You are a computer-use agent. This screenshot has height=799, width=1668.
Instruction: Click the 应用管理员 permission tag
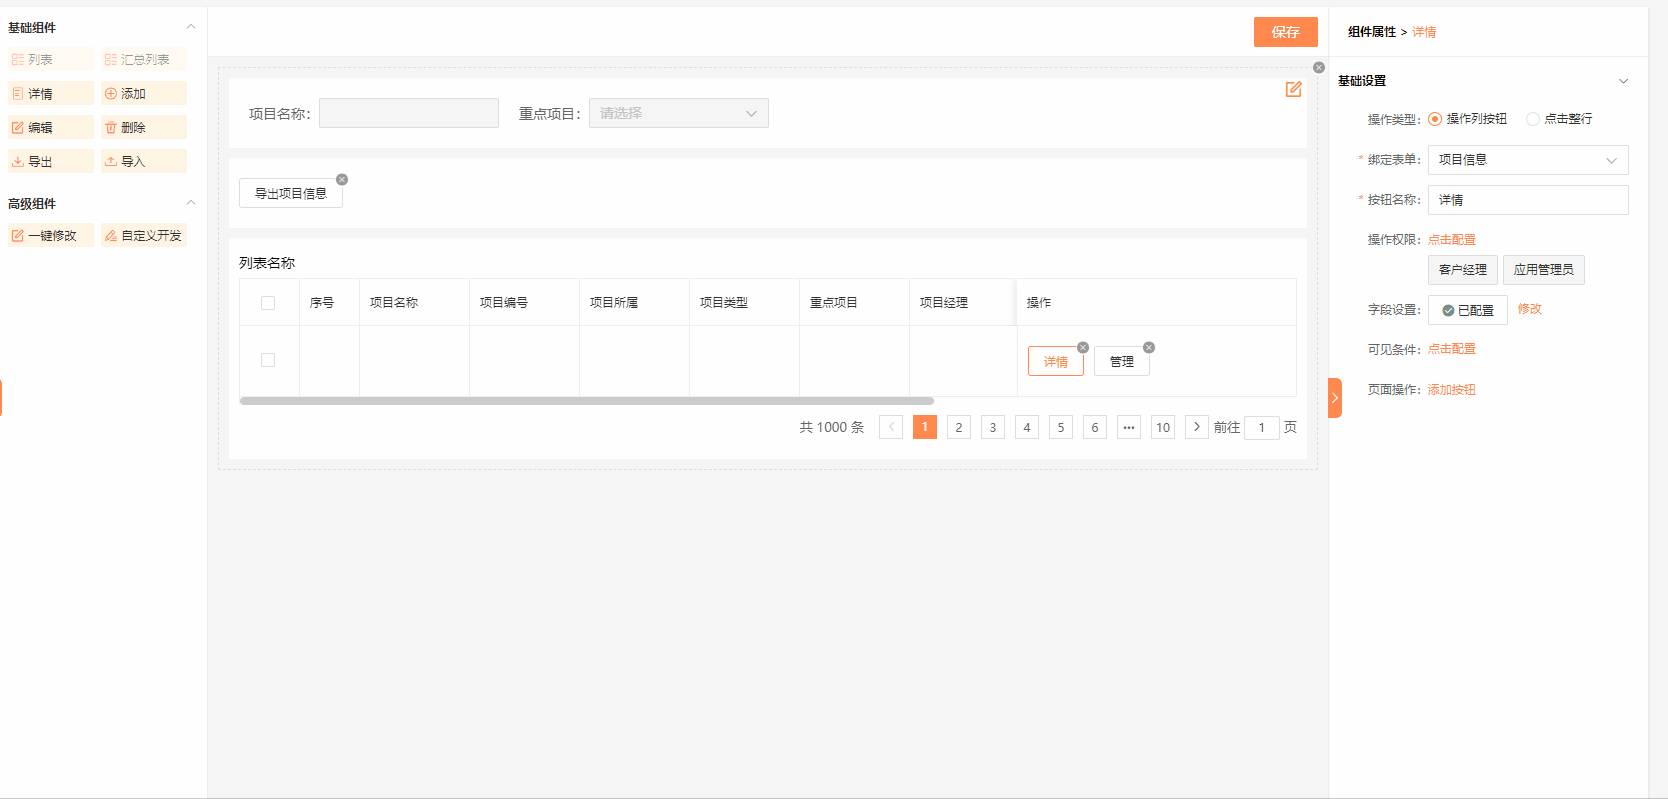[1544, 270]
